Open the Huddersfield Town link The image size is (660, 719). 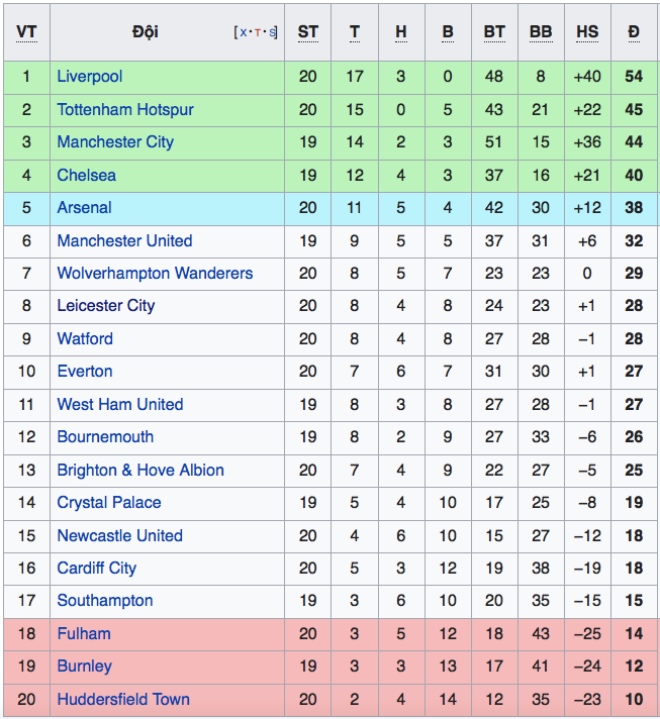(x=123, y=699)
